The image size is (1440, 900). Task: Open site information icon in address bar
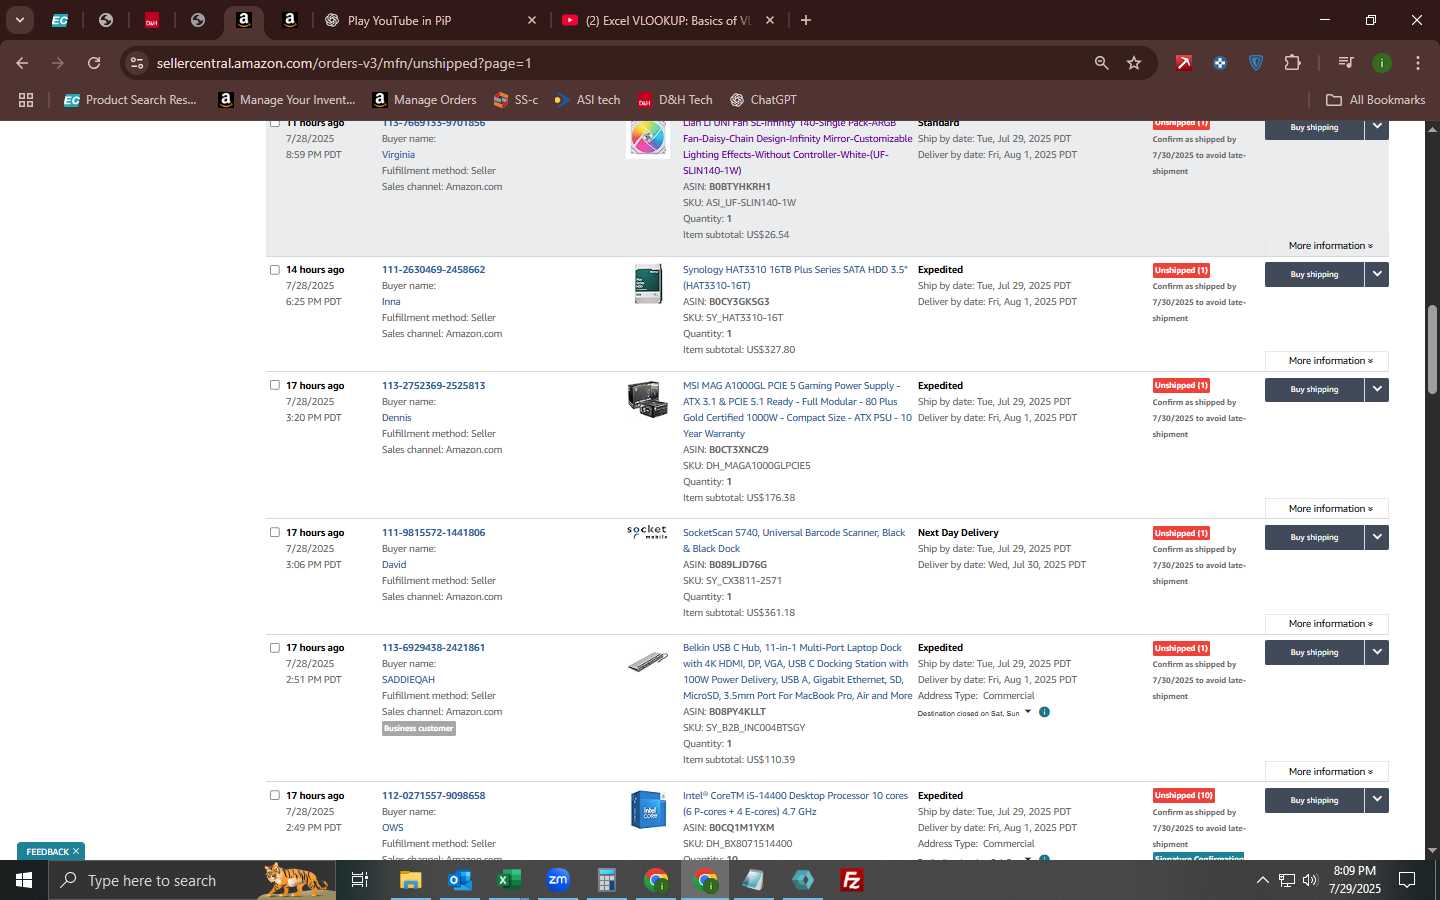(x=137, y=63)
